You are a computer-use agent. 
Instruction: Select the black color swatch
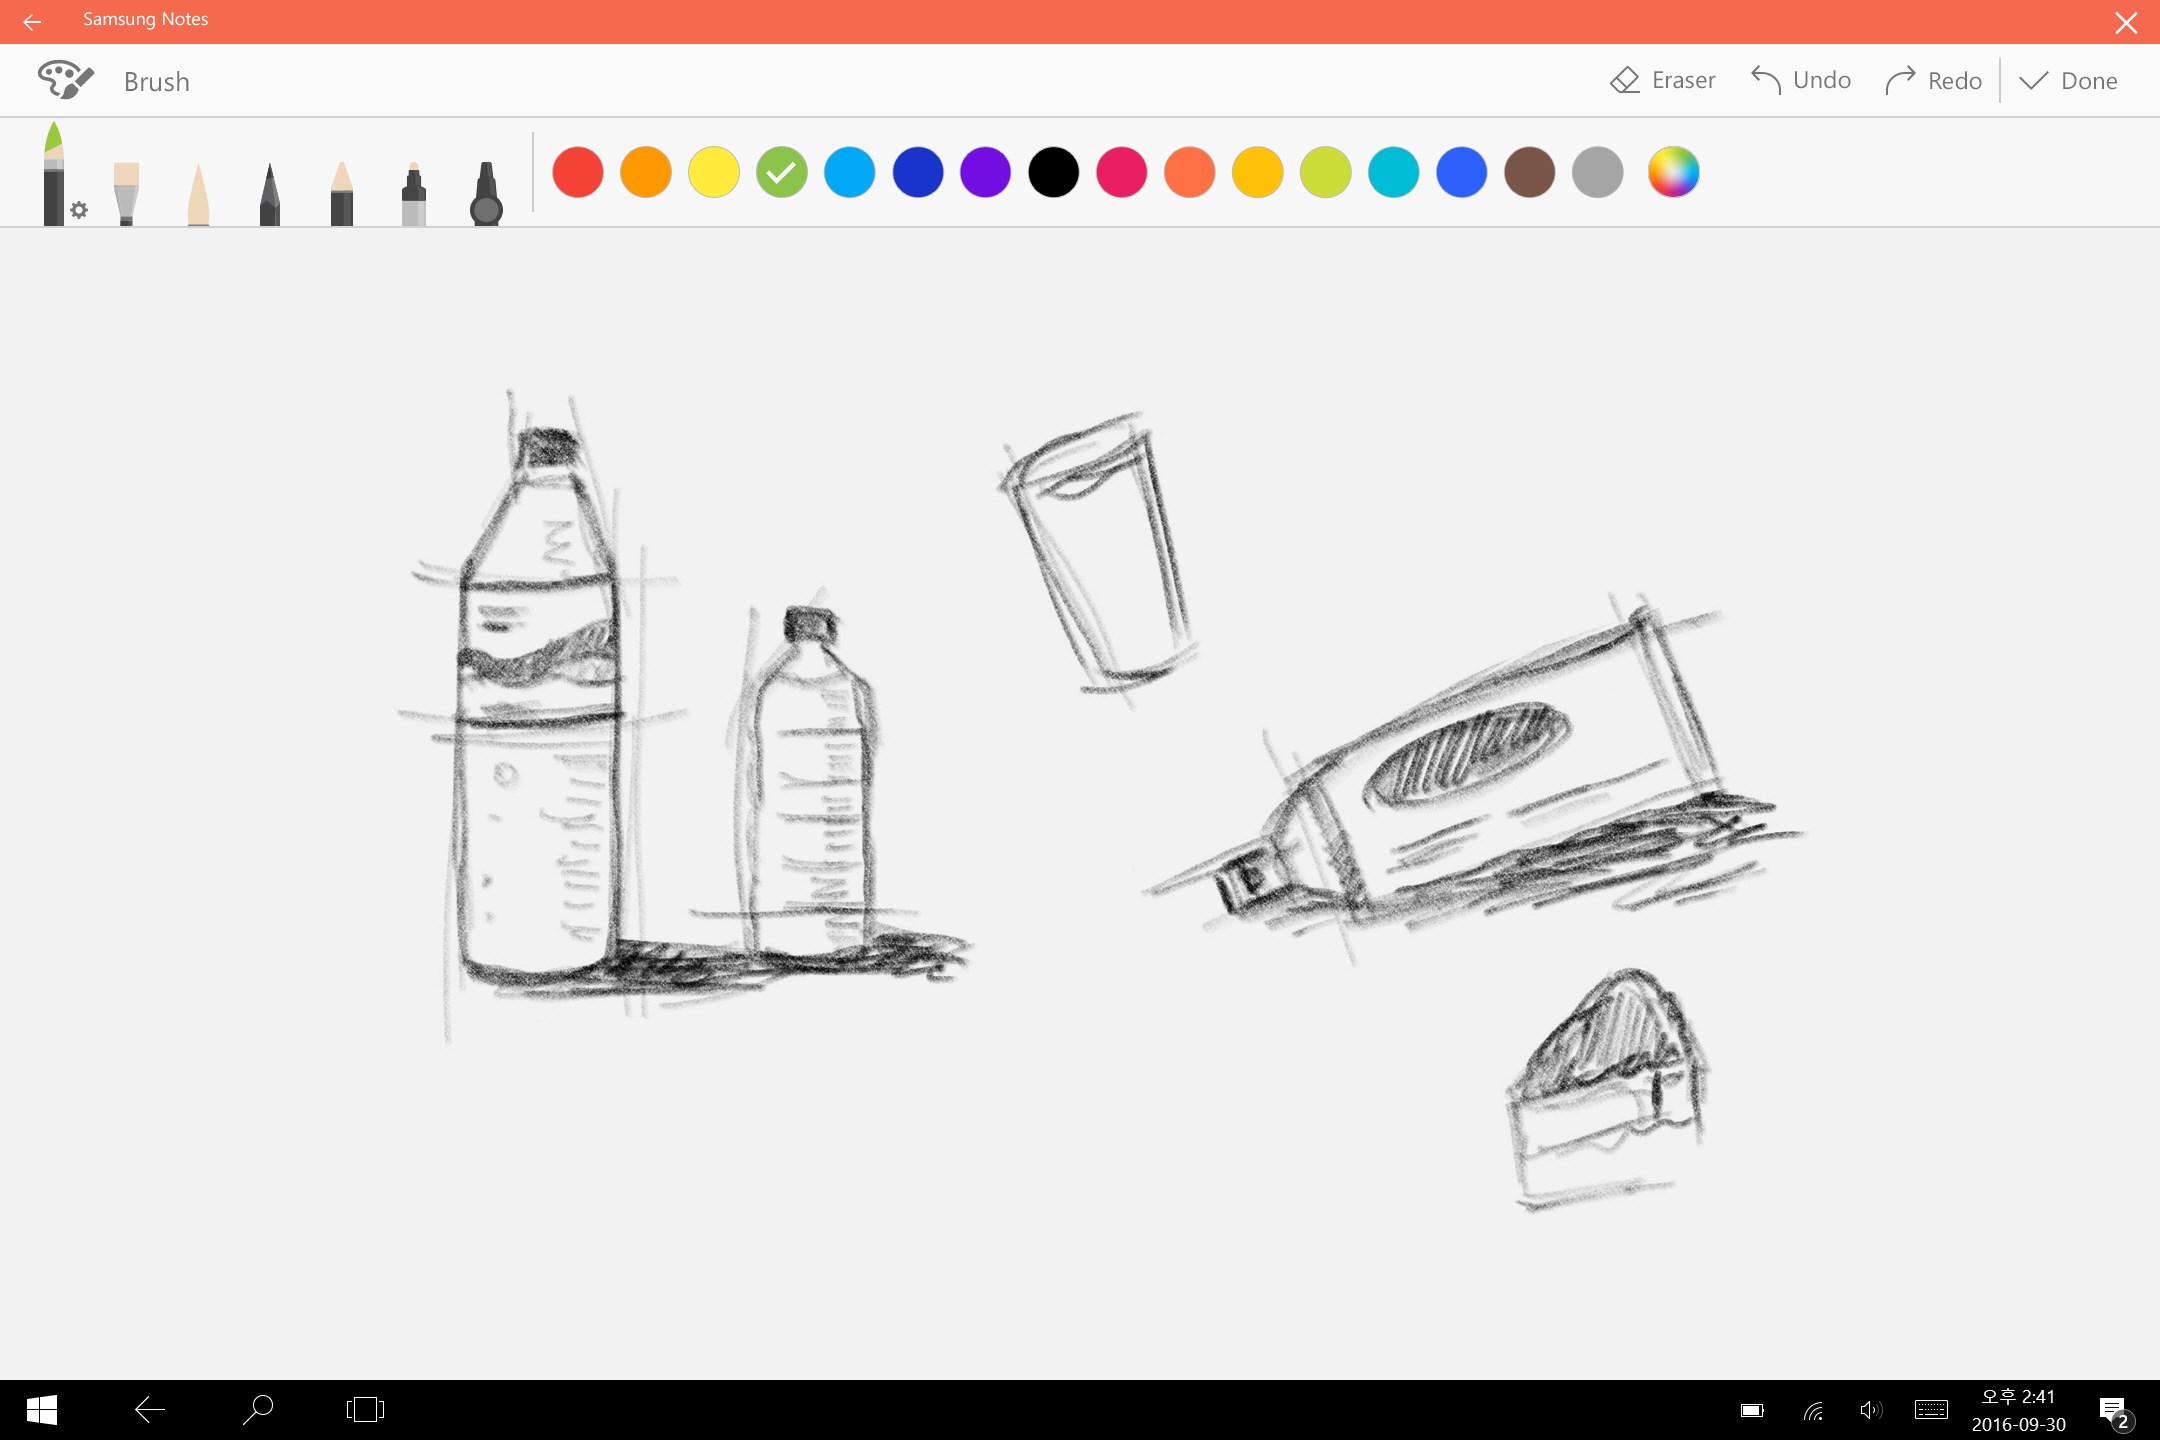click(x=1054, y=172)
